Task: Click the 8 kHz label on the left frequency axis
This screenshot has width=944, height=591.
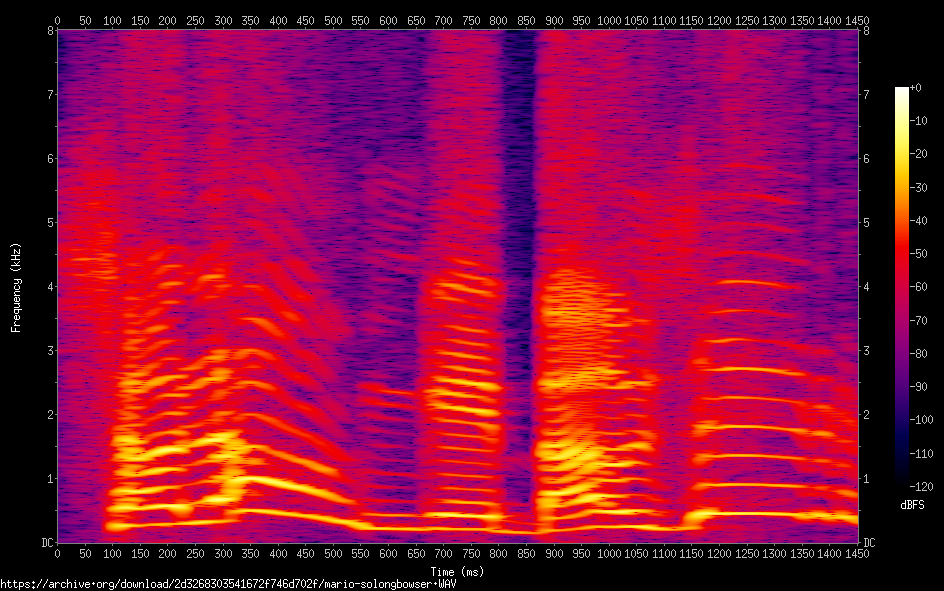Action: point(49,30)
